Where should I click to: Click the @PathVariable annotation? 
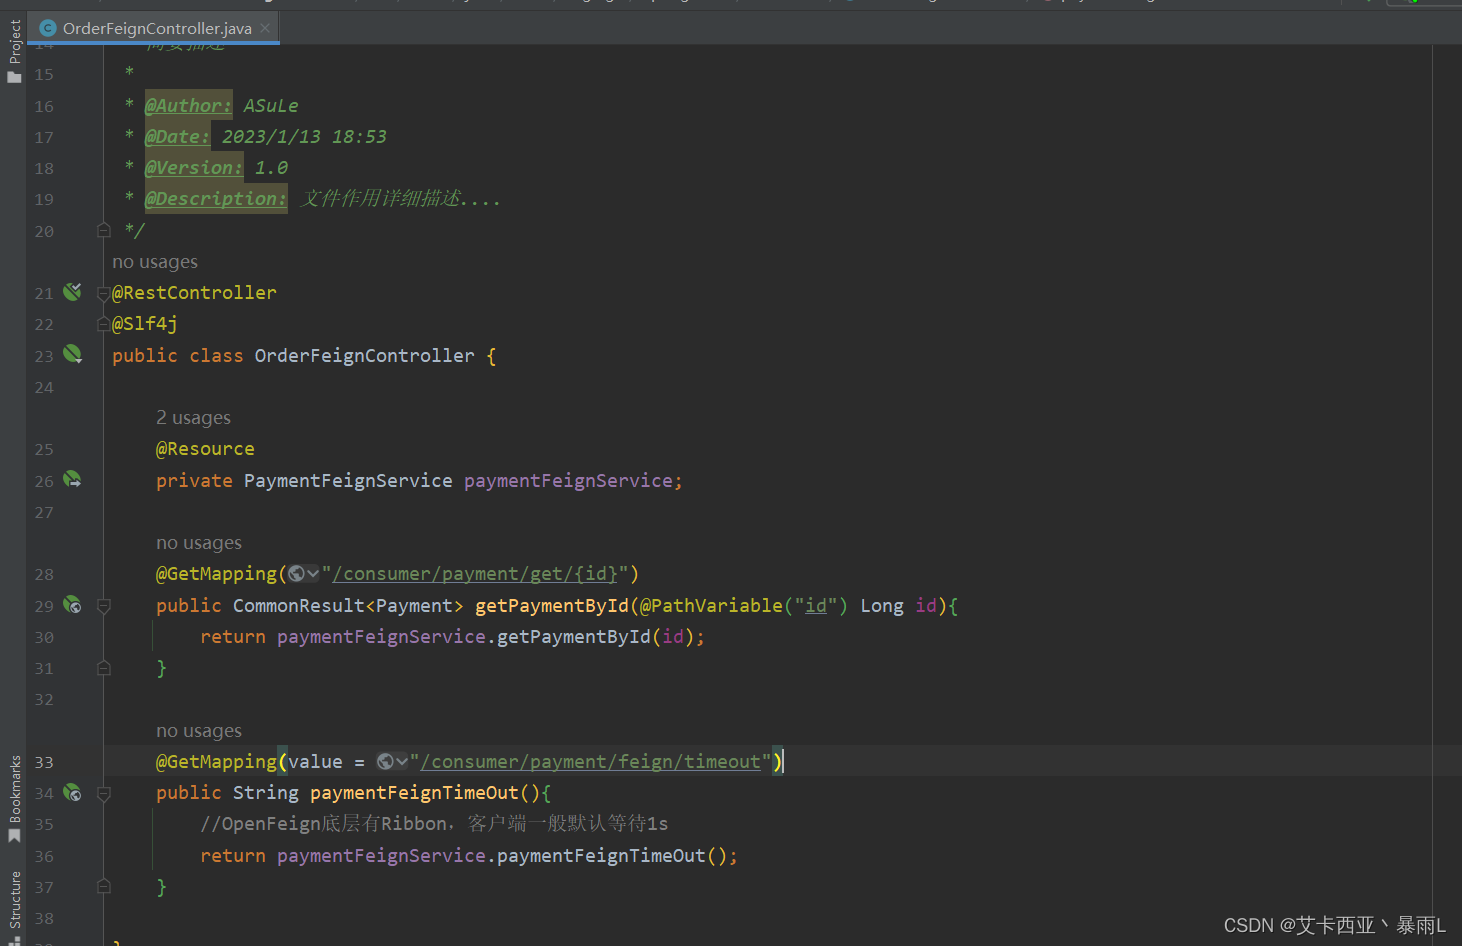coord(712,606)
